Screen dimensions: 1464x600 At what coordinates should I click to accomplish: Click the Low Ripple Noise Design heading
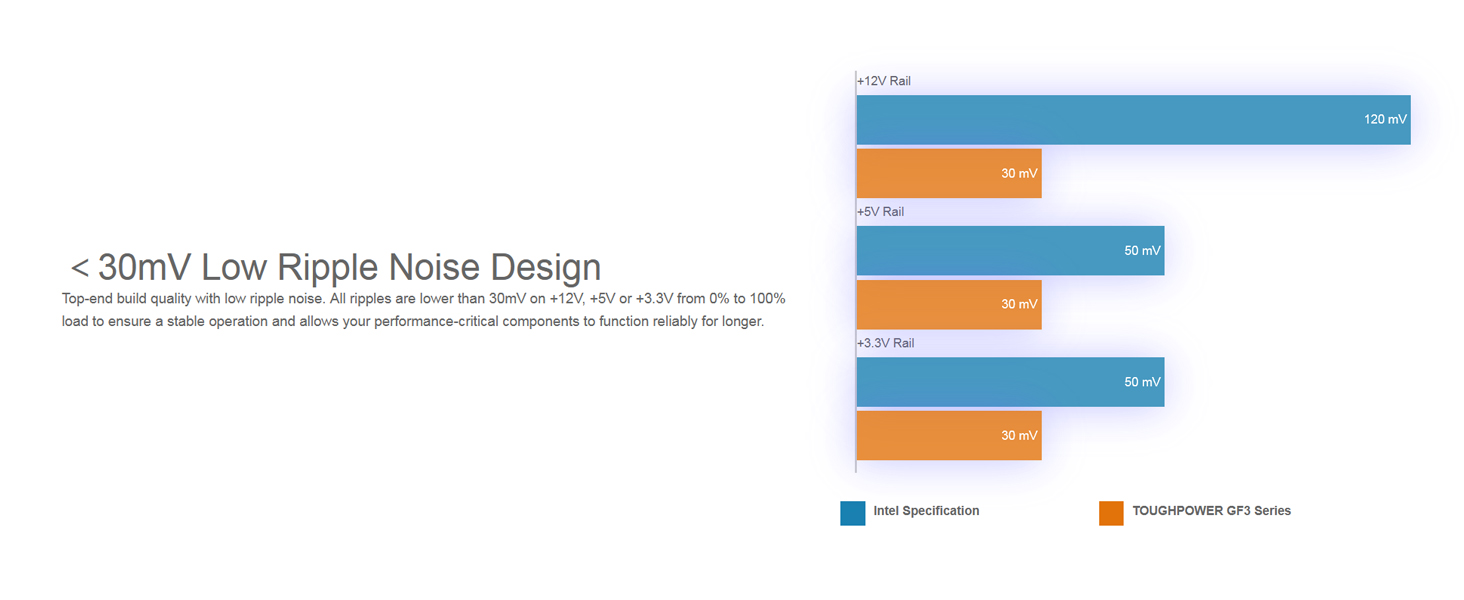pos(336,268)
